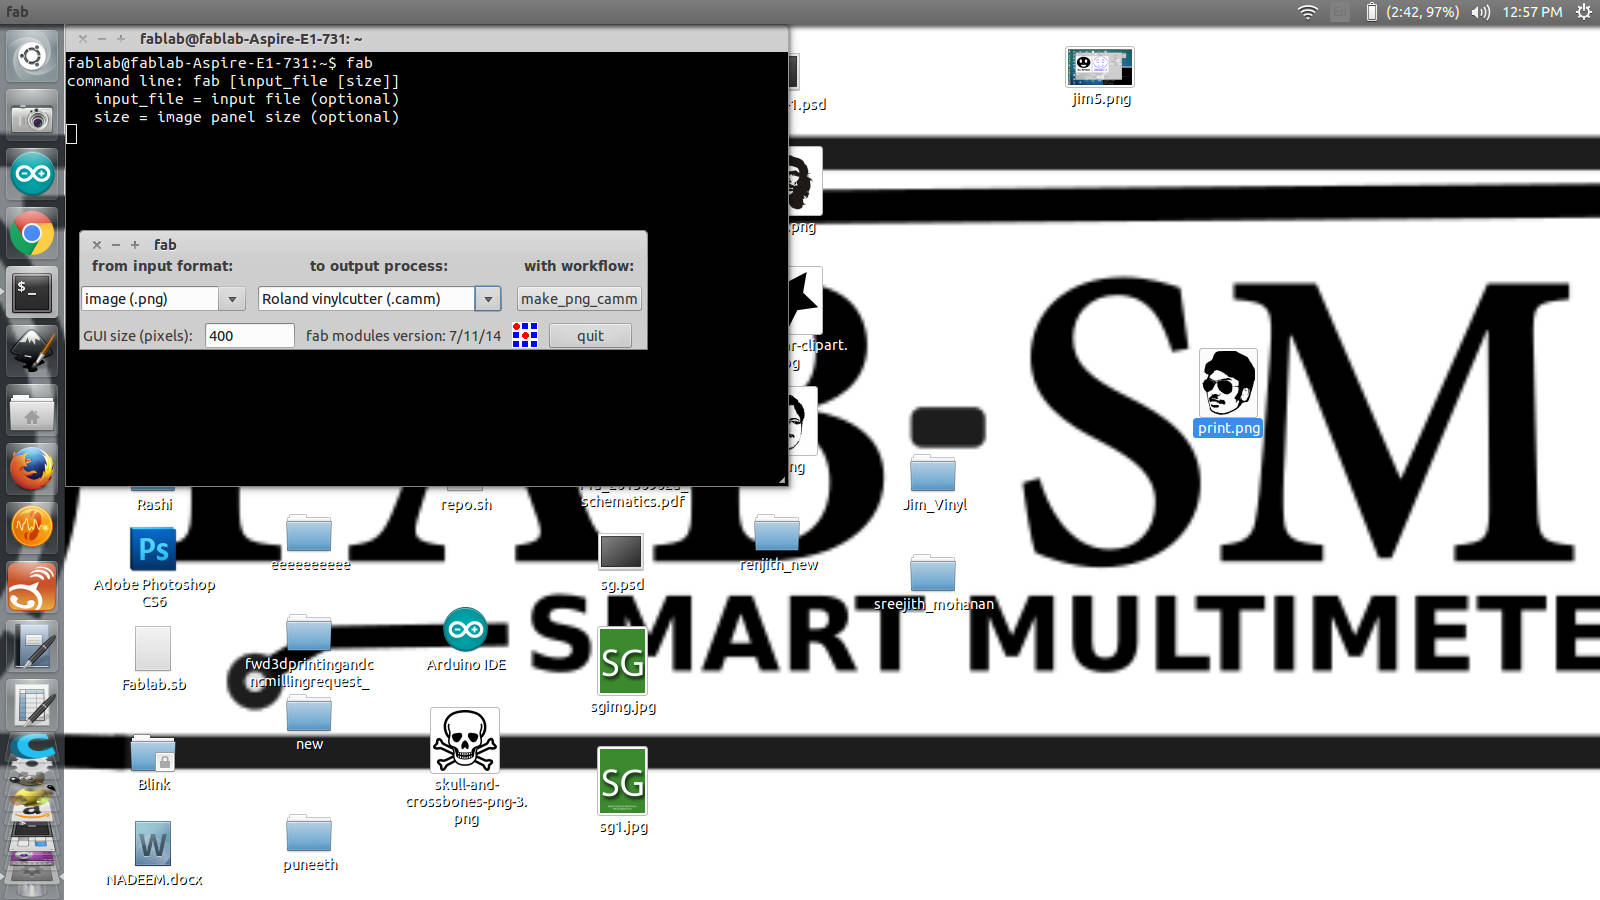Launch Inkscape from the dock
The width and height of the screenshot is (1600, 900).
(x=32, y=351)
